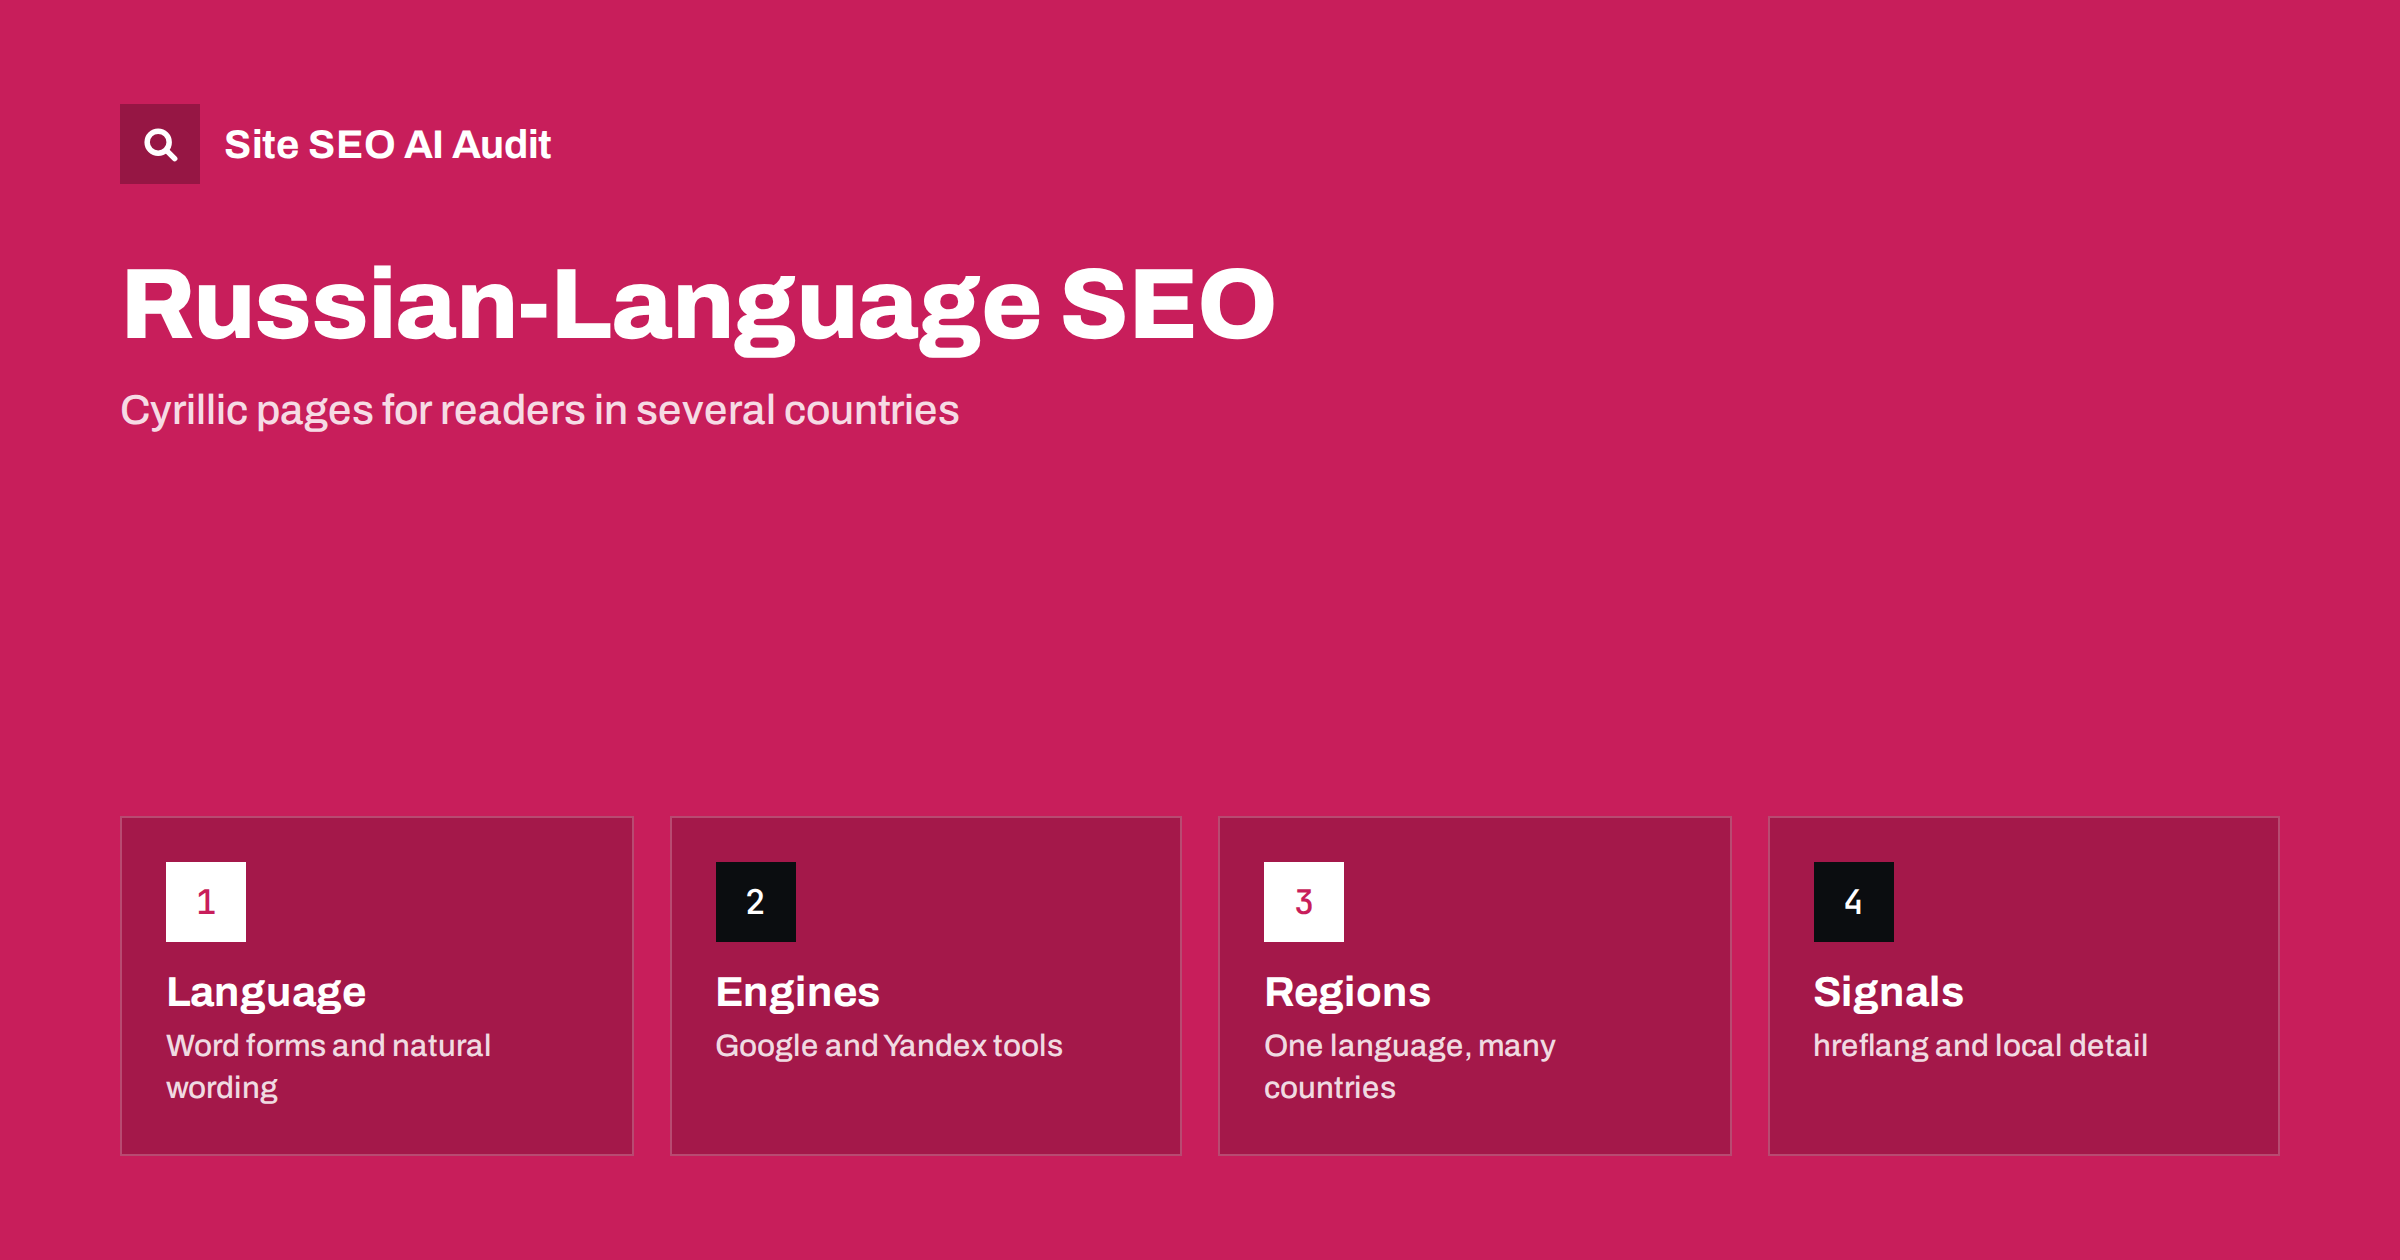Viewport: 2400px width, 1260px height.
Task: Select the number 4 badge
Action: 1854,902
